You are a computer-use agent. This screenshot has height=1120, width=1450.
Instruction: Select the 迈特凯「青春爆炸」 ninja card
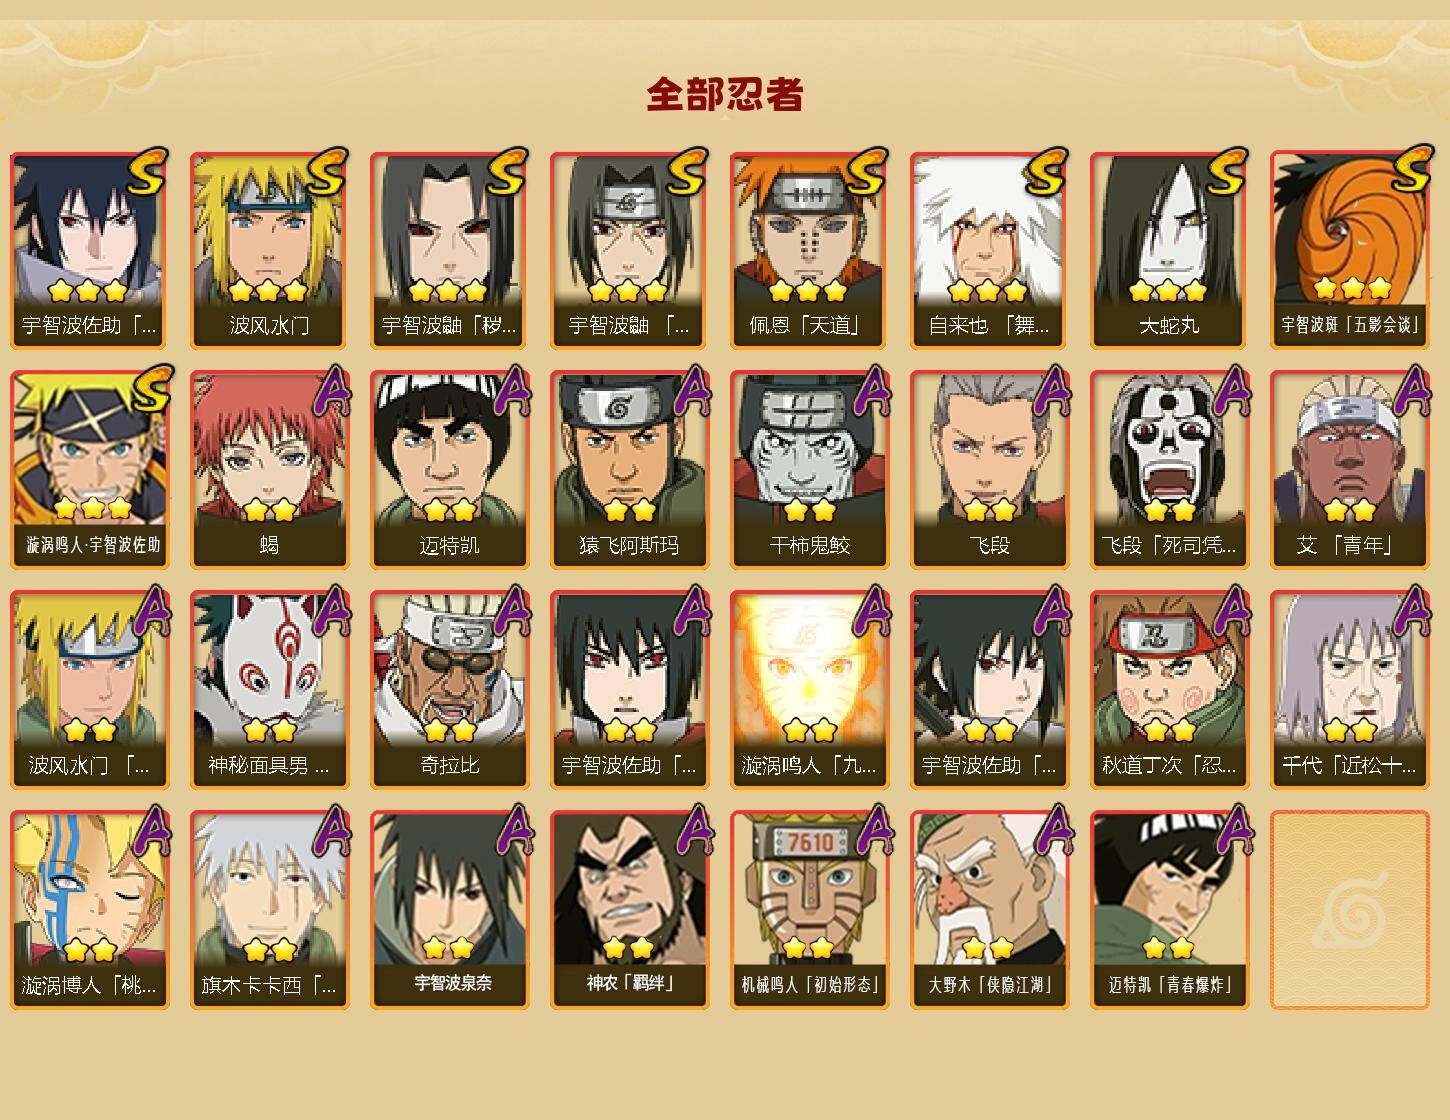pyautogui.click(x=1170, y=910)
